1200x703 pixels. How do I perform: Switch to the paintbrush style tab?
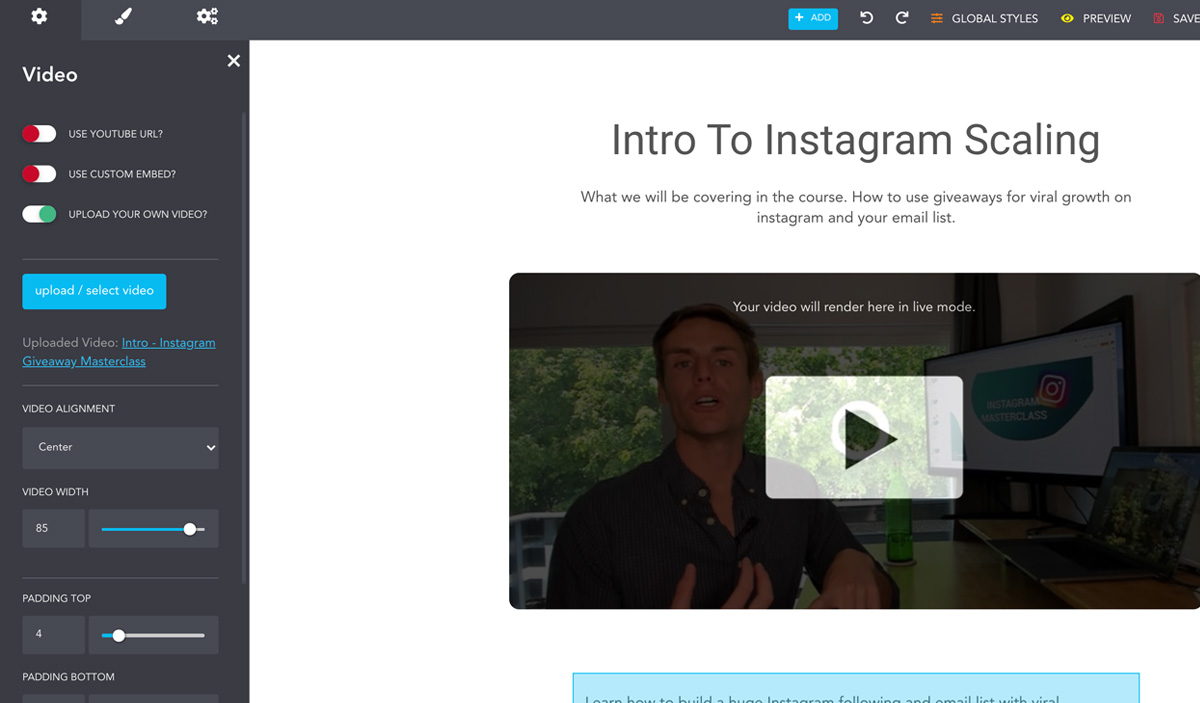123,17
